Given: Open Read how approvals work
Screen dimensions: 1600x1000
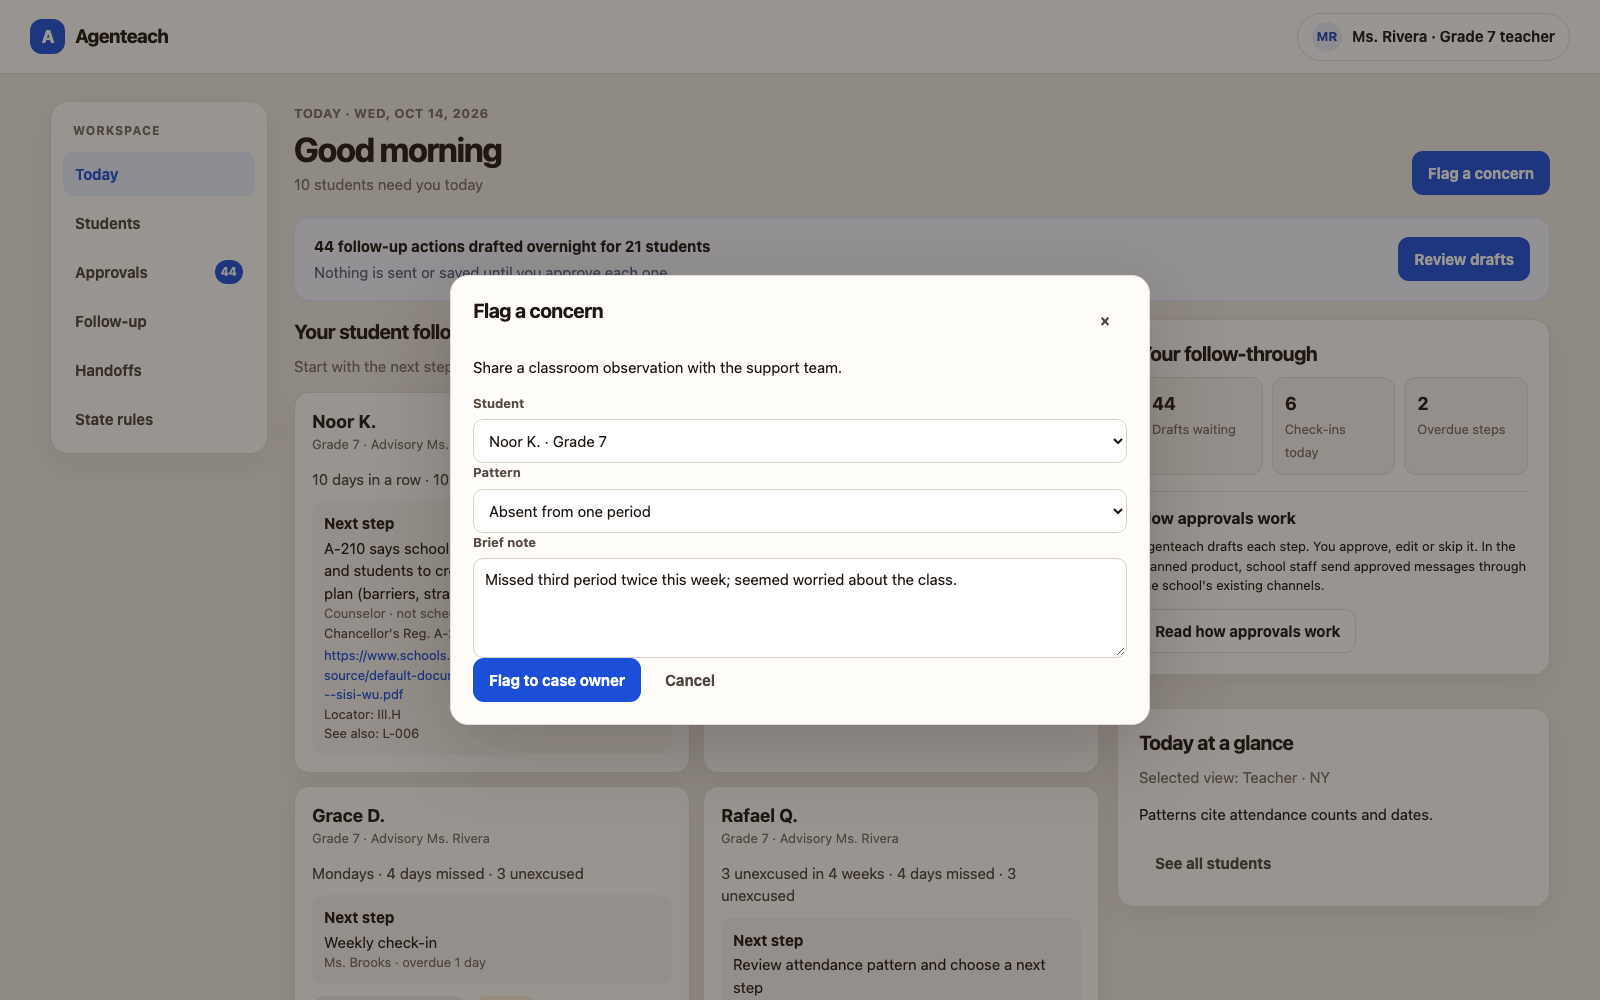Looking at the screenshot, I should pos(1247,631).
